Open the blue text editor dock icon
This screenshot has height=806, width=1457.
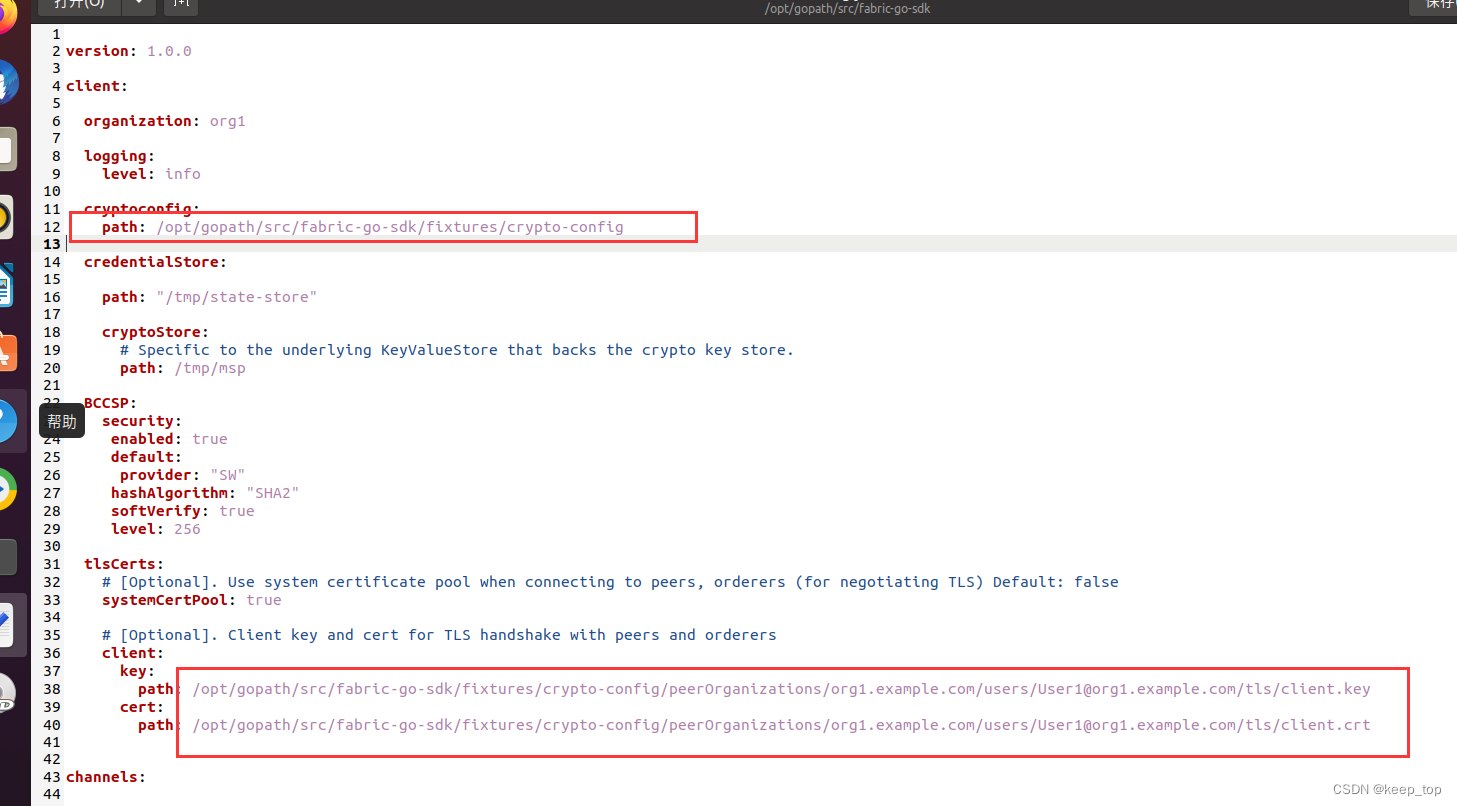click(13, 623)
